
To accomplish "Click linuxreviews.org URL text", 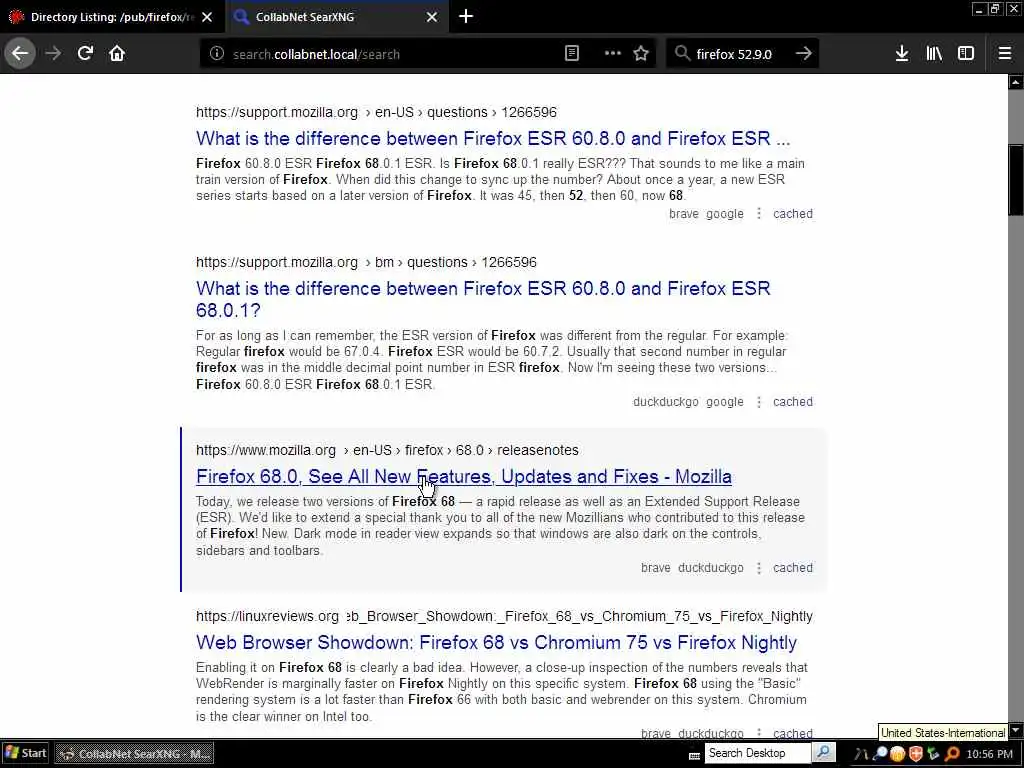I will 504,616.
